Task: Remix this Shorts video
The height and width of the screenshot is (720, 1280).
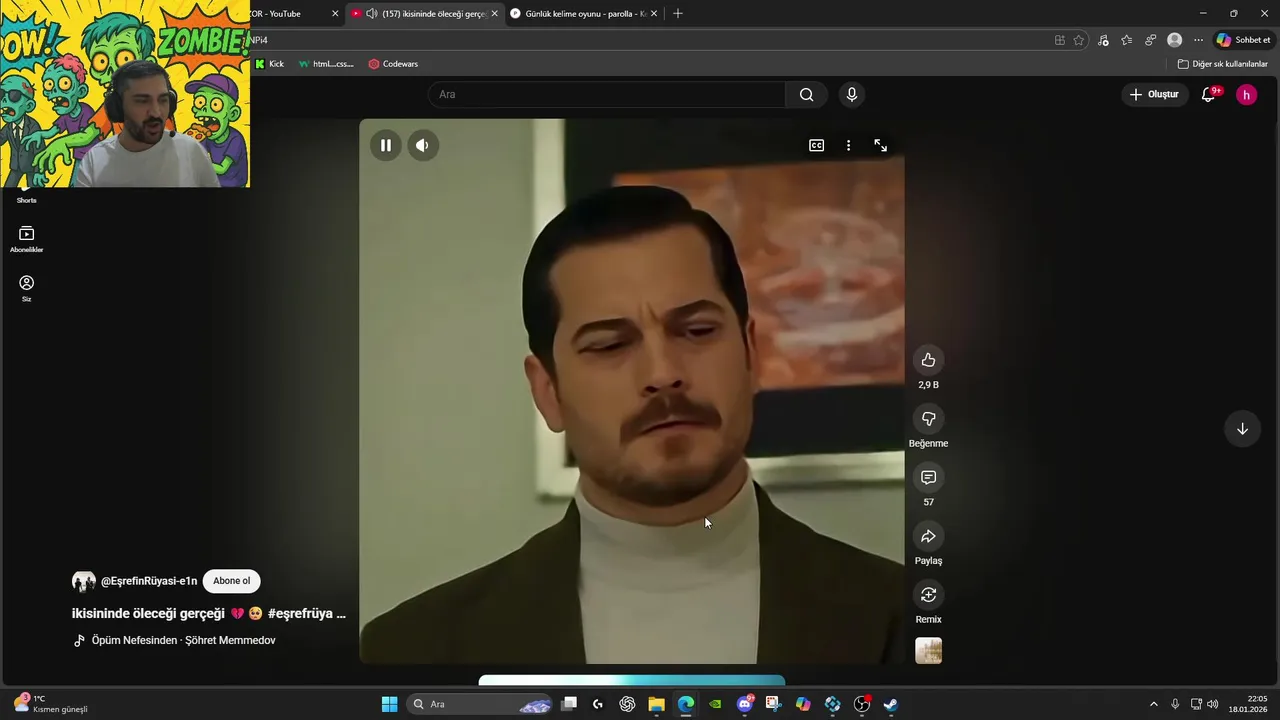Action: point(928,595)
